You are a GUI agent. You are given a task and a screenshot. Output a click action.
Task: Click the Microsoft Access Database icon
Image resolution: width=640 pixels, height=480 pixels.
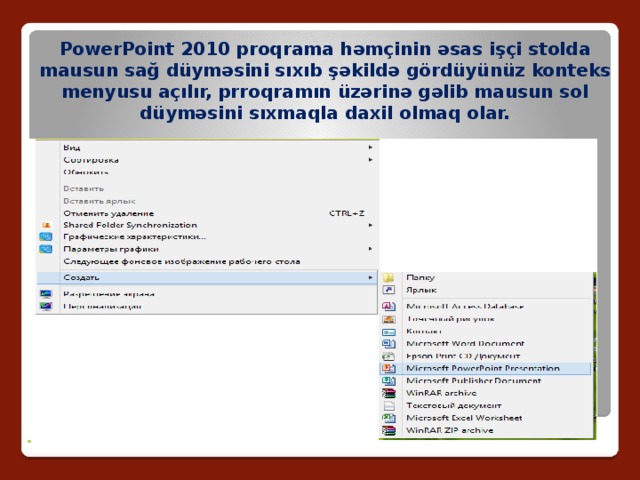pos(389,306)
